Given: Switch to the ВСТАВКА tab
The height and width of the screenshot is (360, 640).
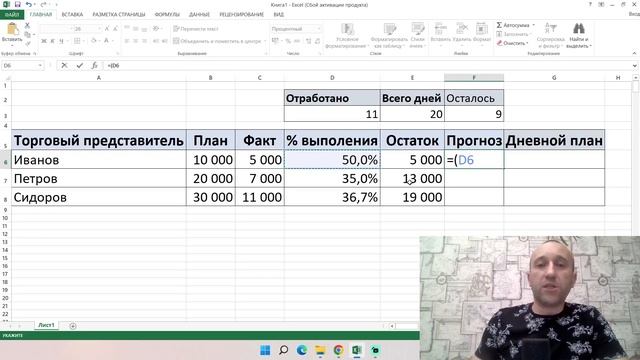Looking at the screenshot, I should (72, 14).
